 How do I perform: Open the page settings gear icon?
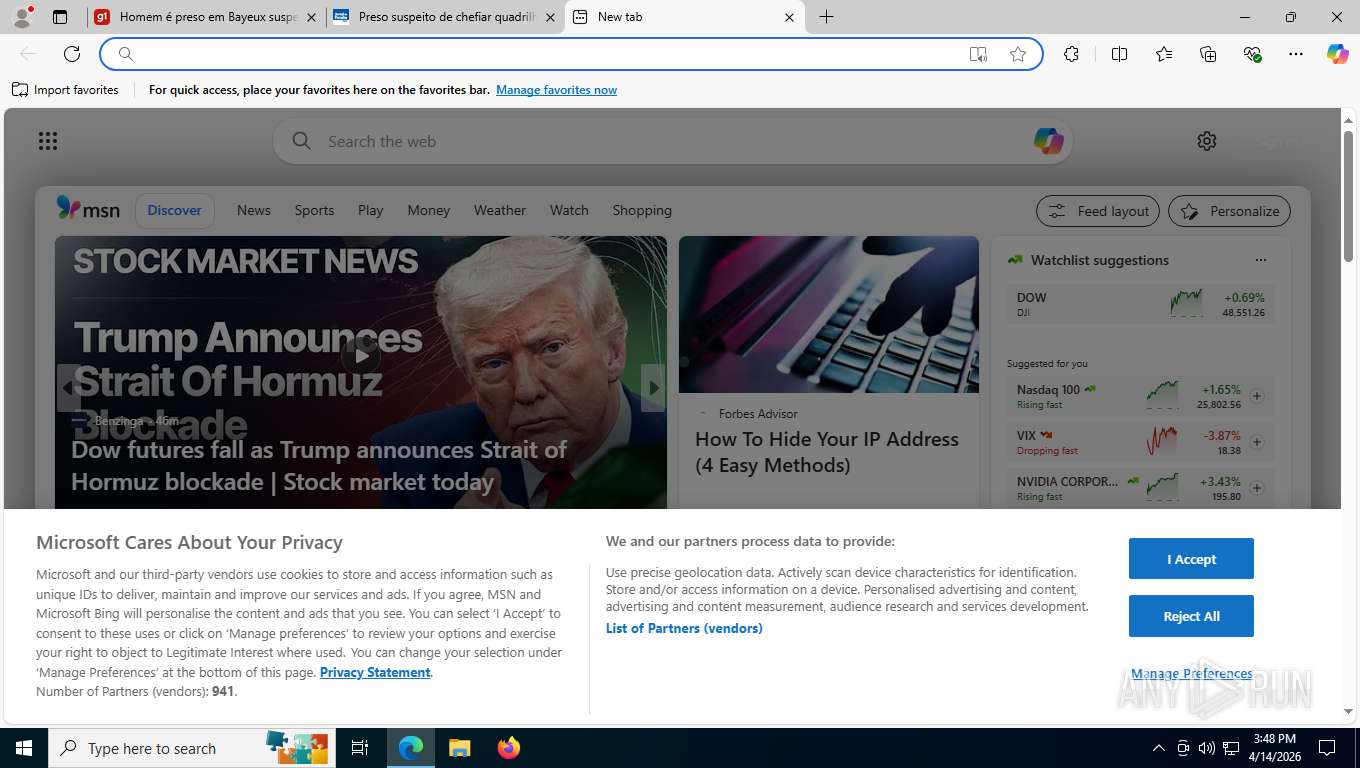pyautogui.click(x=1207, y=141)
